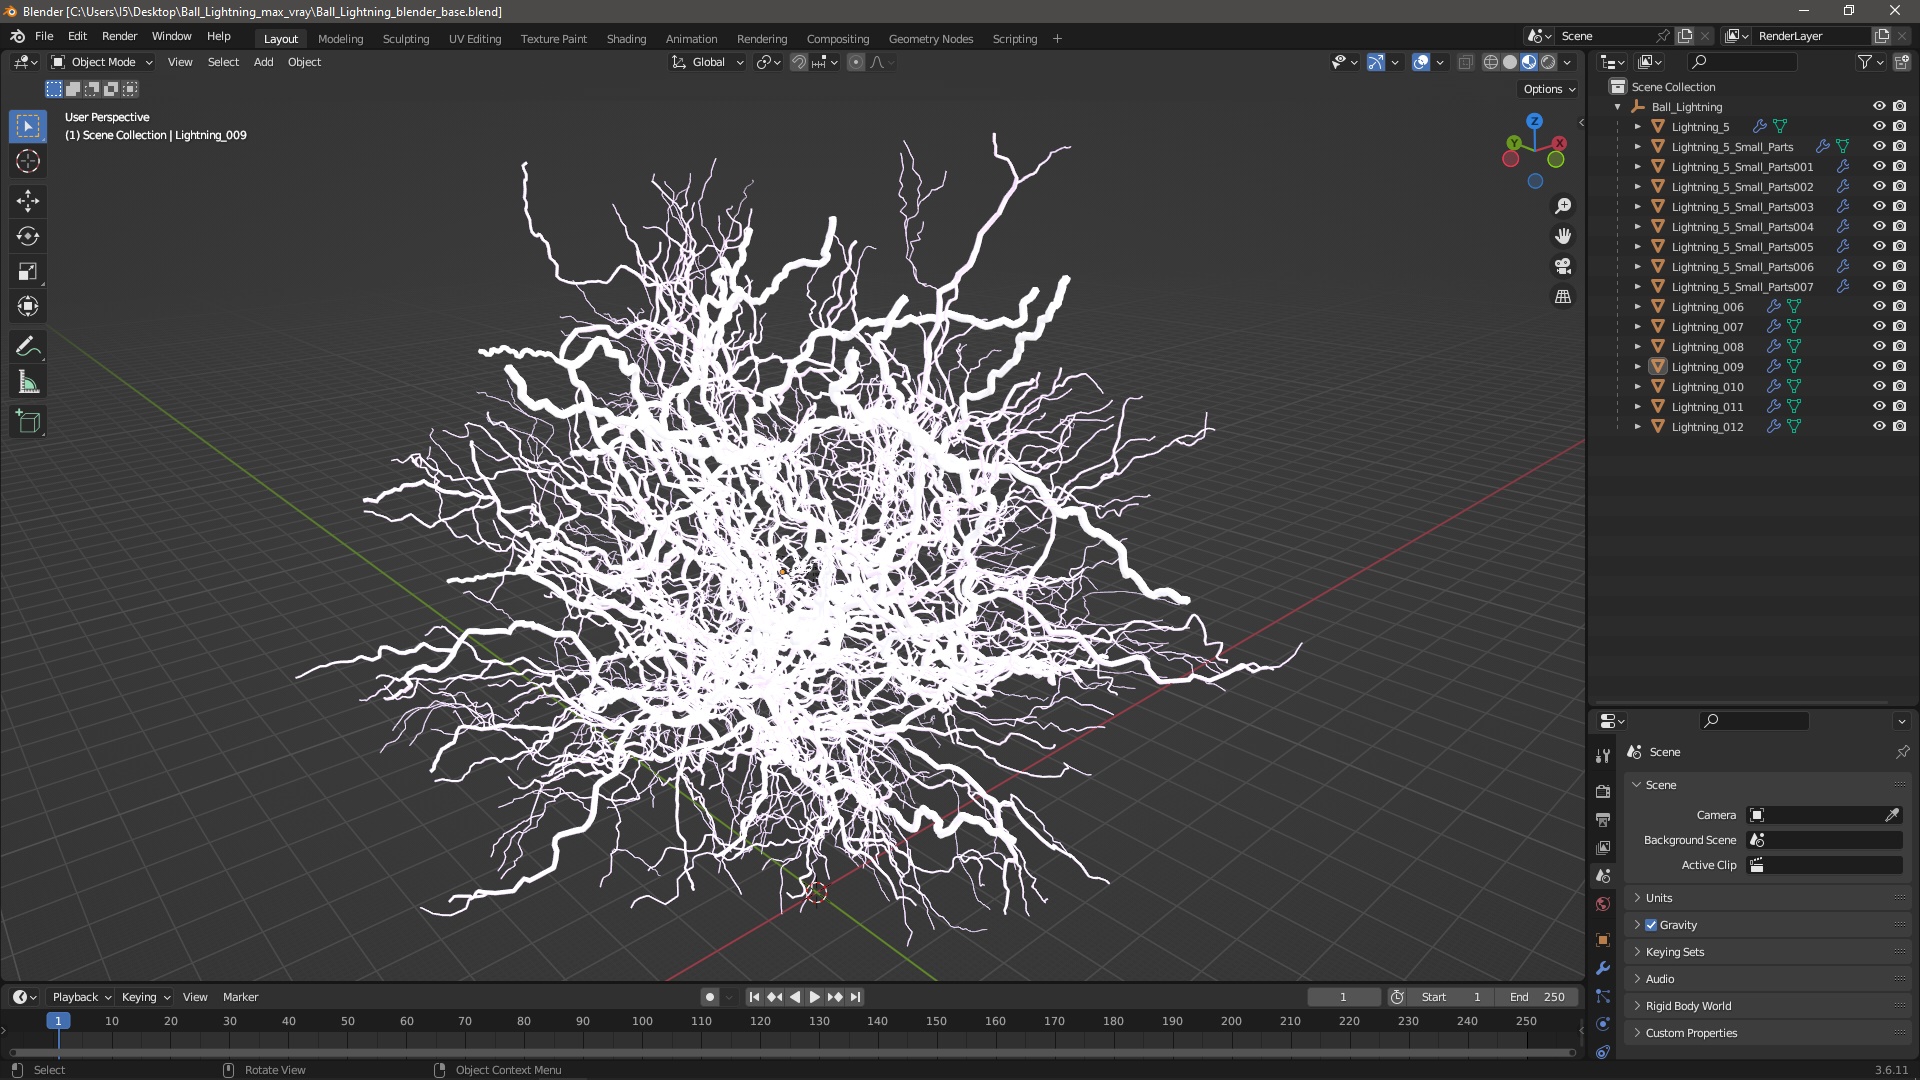The width and height of the screenshot is (1920, 1080).
Task: Click the Zoom view magnifier icon
Action: (x=1563, y=206)
